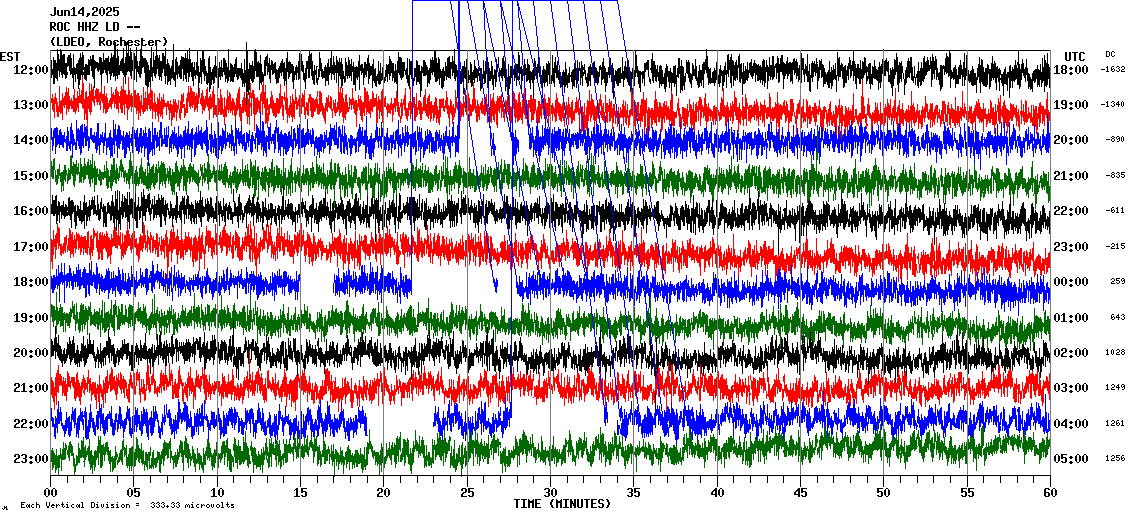1130x519 pixels.
Task: Select the UTC timezone column header
Action: (1075, 56)
